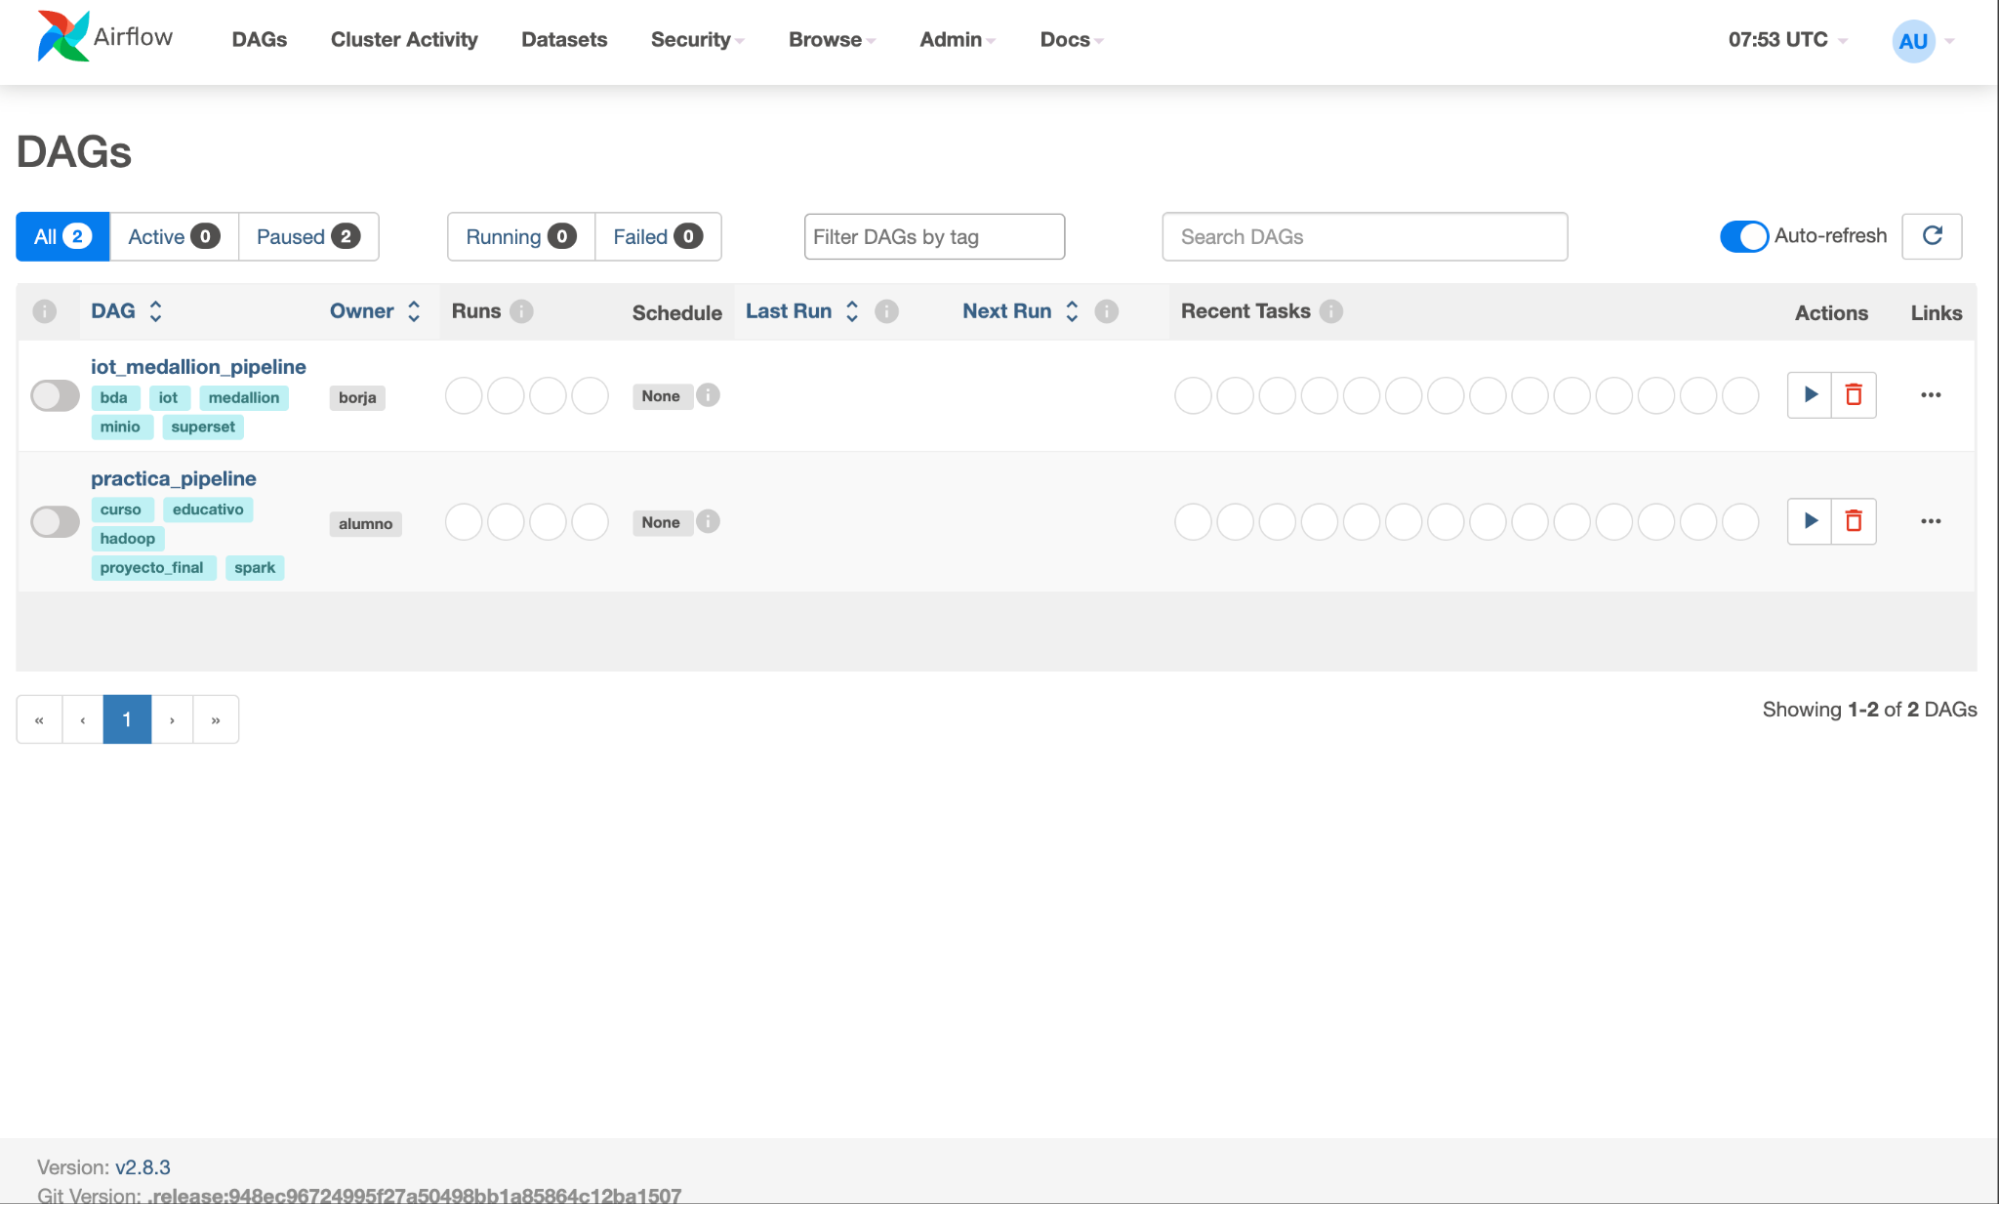
Task: Unpause the iot_medallion_pipeline DAG toggle
Action: [55, 396]
